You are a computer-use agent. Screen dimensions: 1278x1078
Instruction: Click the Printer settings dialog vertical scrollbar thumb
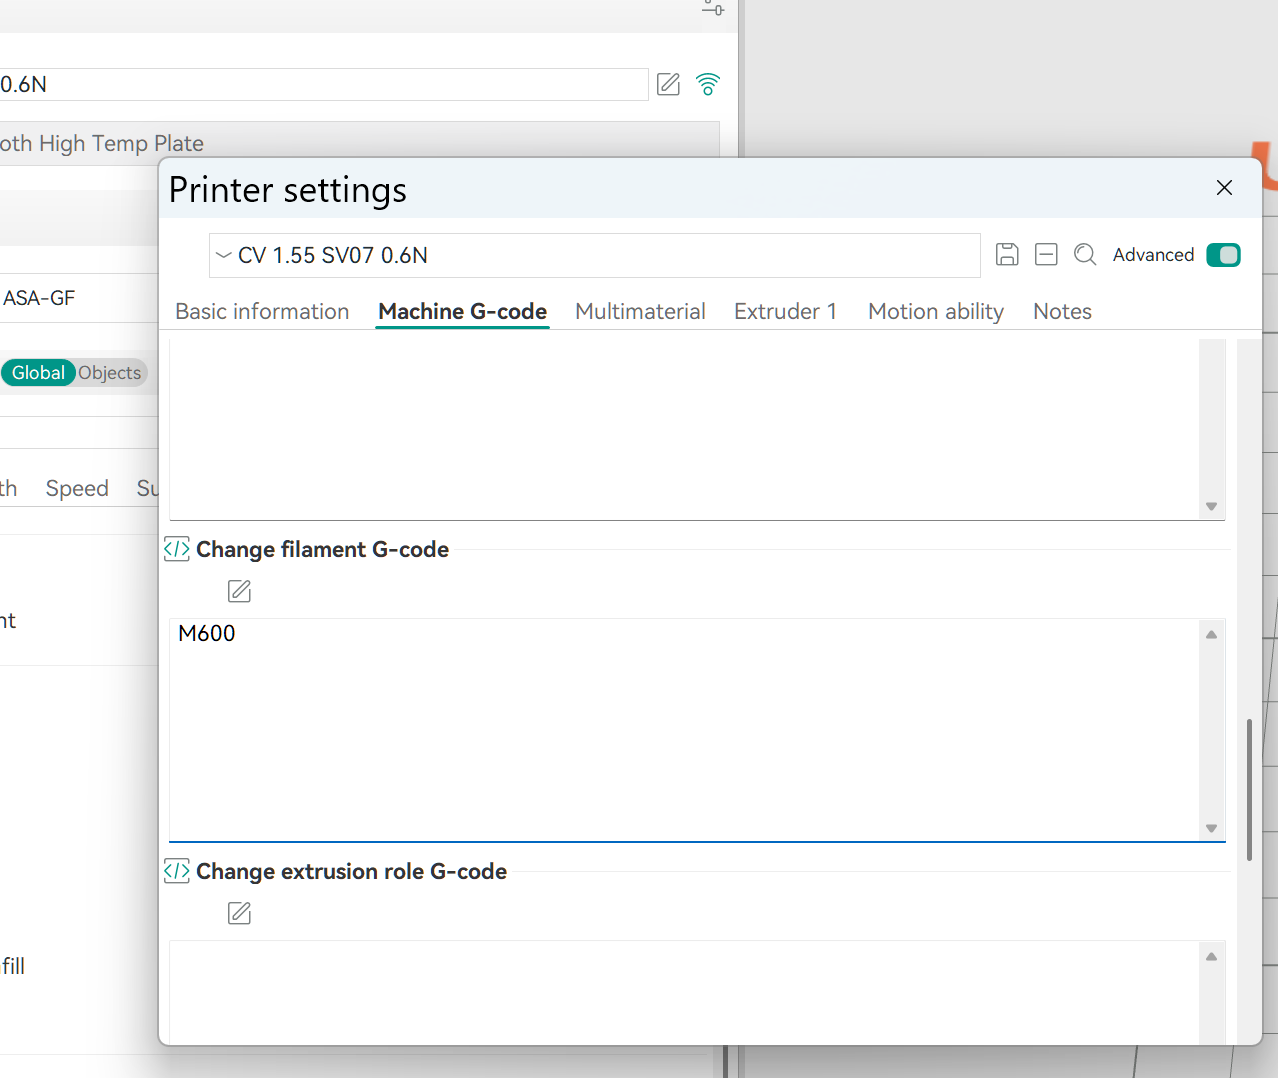pos(1249,790)
